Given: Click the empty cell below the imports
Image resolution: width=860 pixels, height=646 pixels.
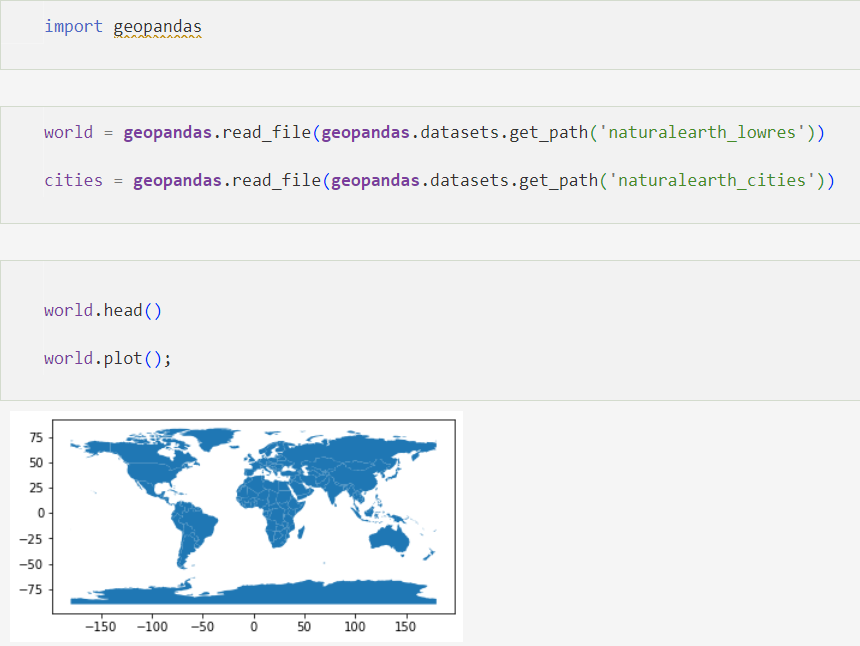Looking at the screenshot, I should (x=430, y=88).
